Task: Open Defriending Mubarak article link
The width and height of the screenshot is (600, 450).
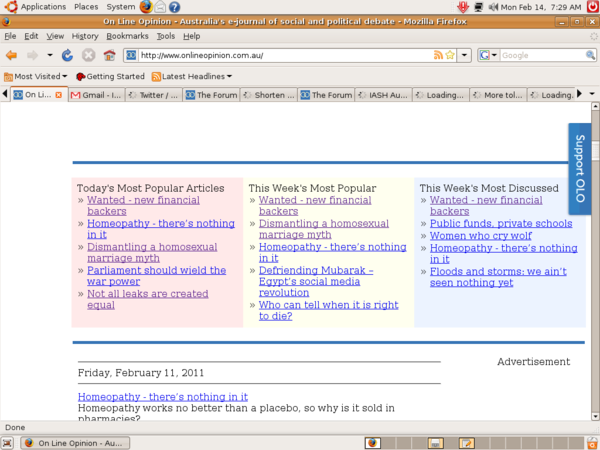Action: coord(316,281)
